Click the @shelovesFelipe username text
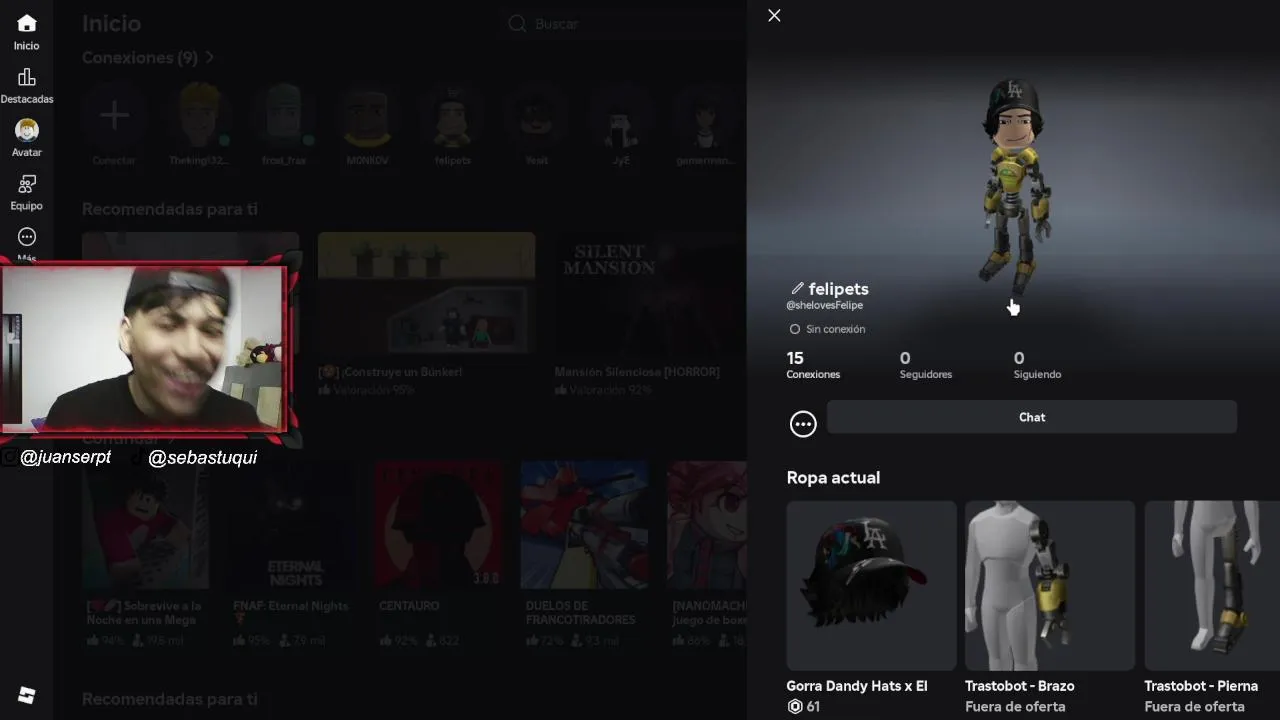 (825, 305)
